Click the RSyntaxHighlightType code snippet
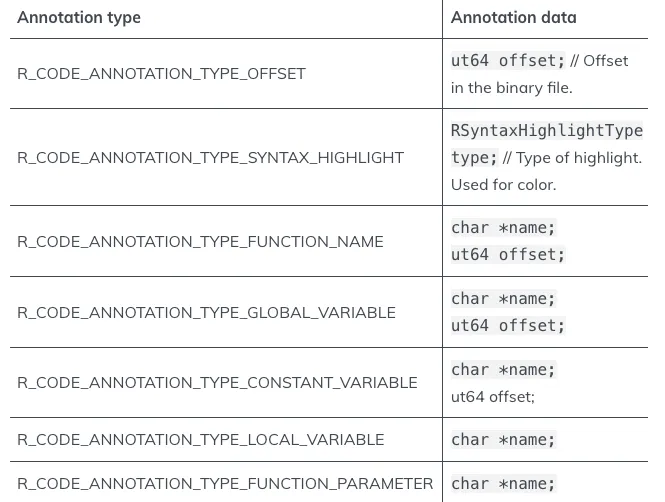 click(547, 131)
